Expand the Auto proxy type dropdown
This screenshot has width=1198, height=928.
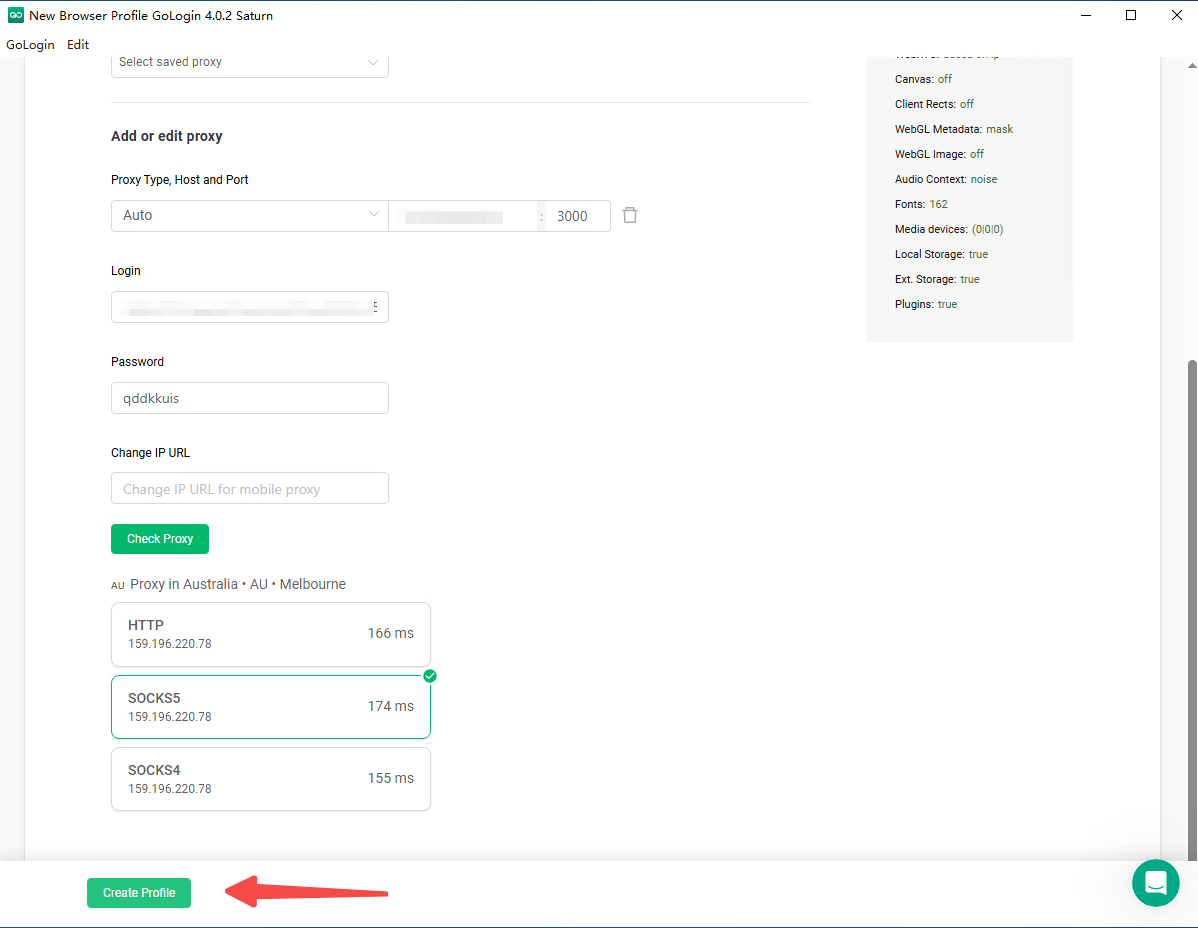(249, 216)
